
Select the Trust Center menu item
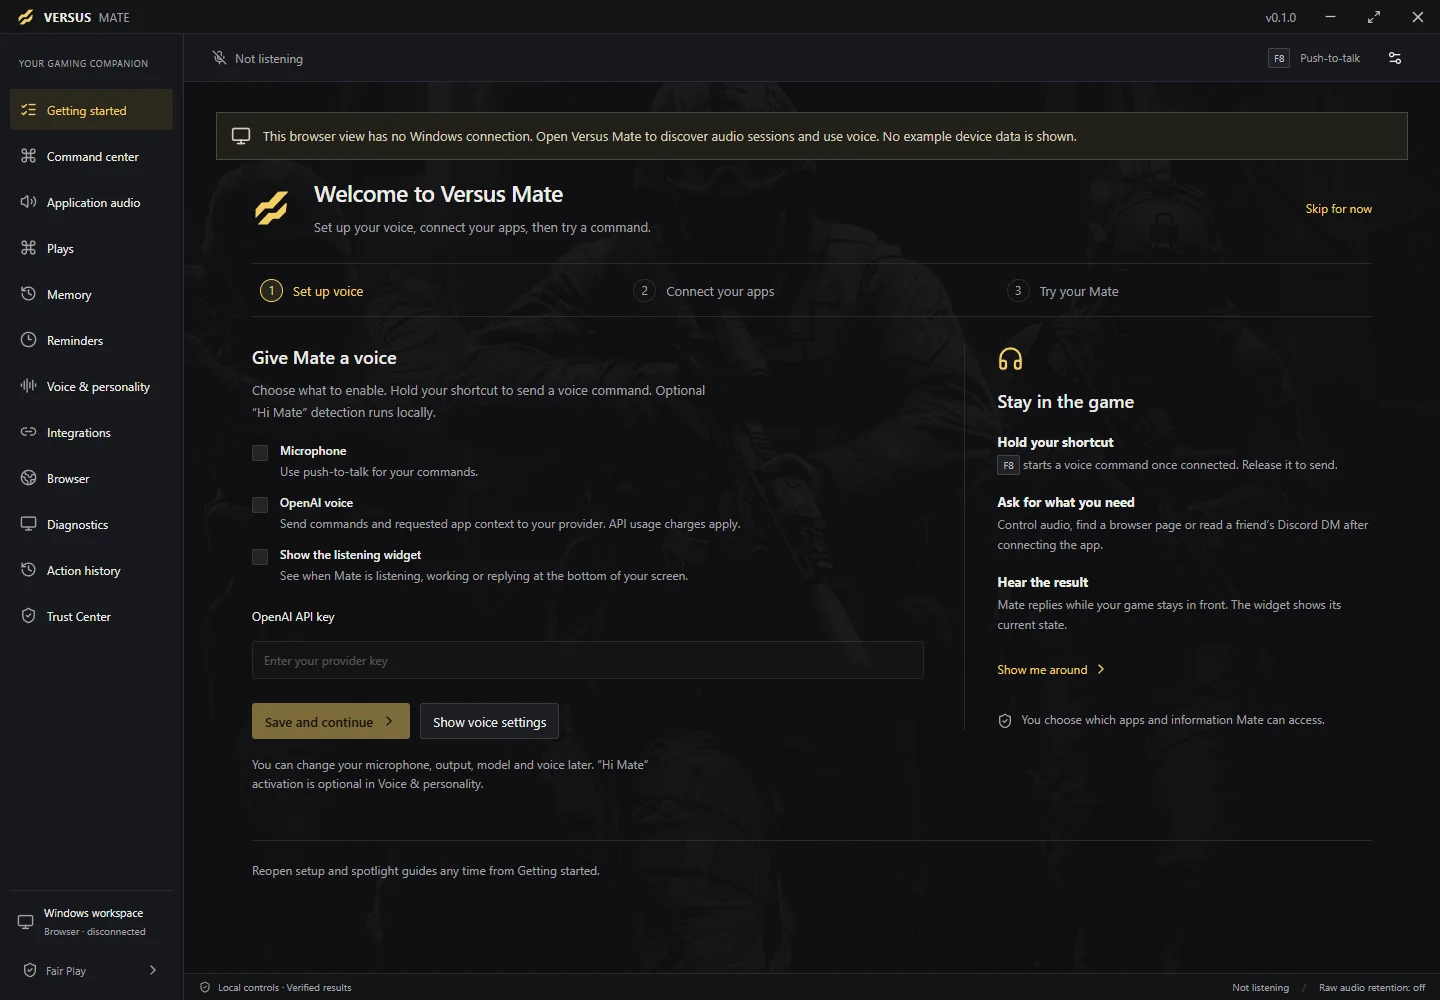[x=91, y=616]
